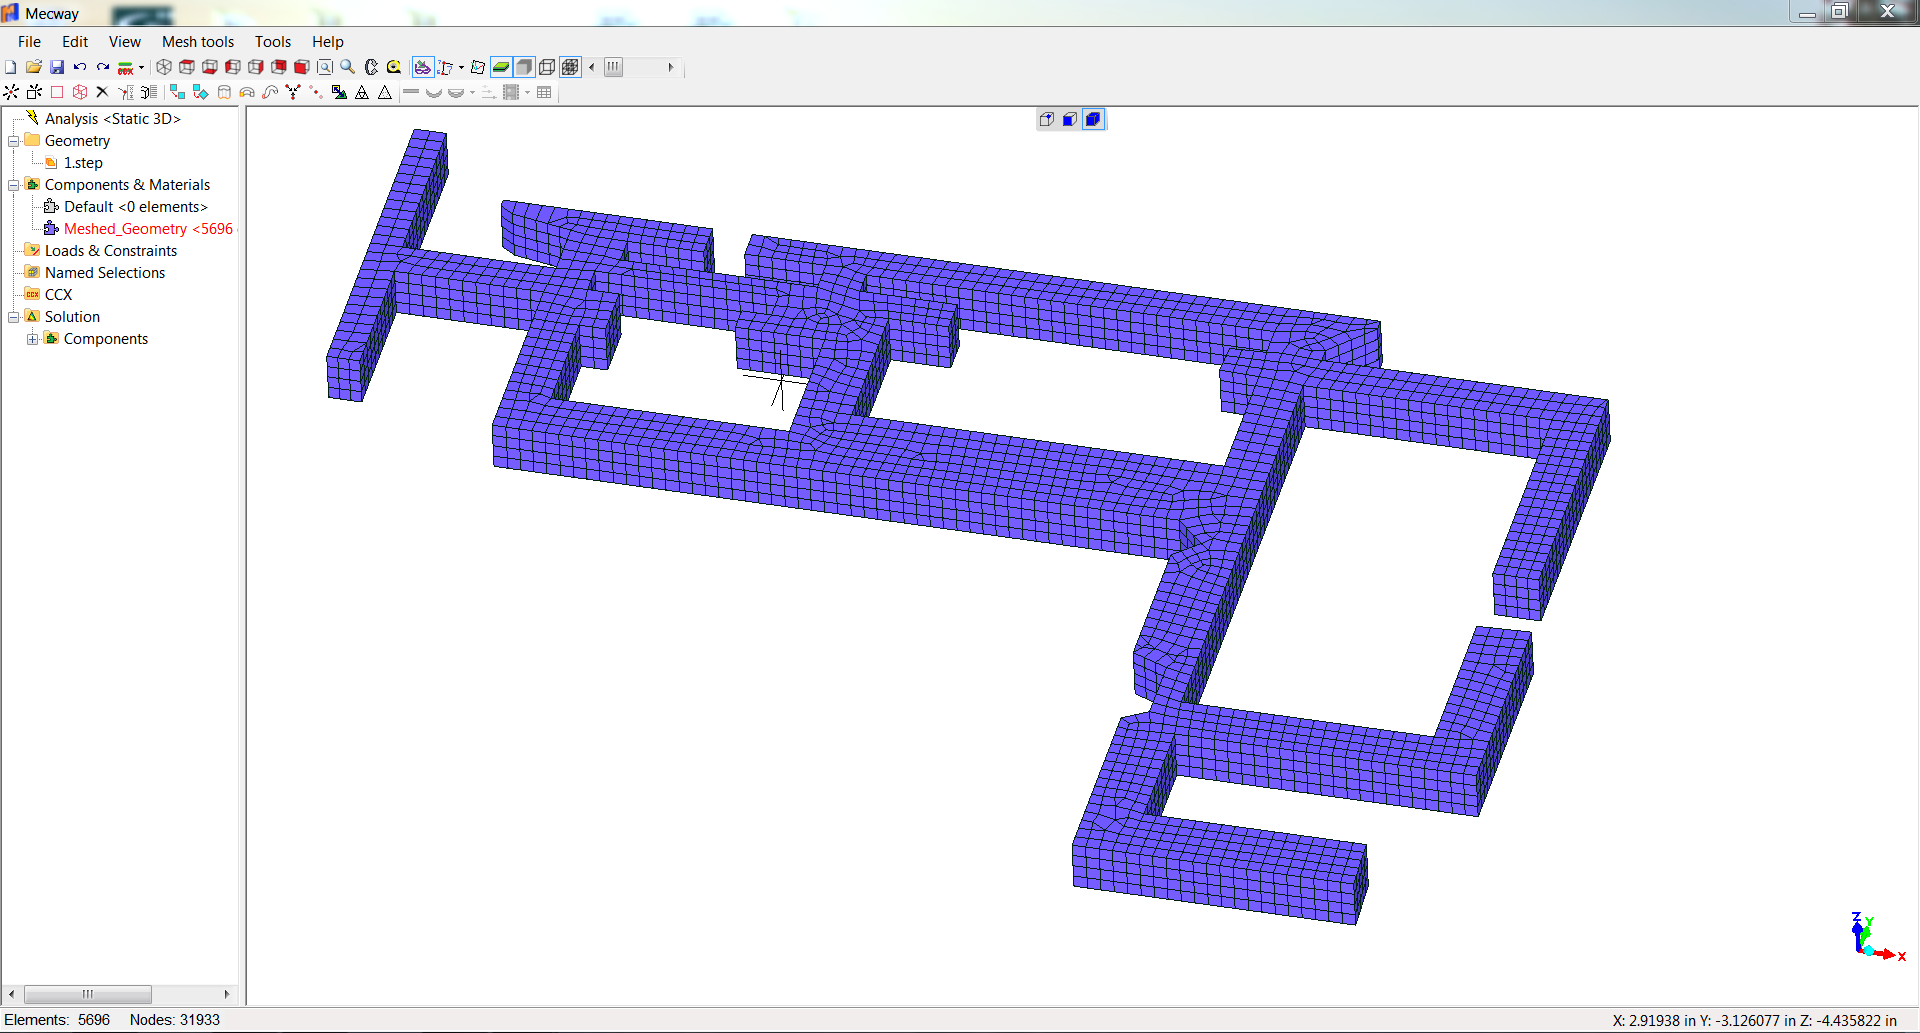This screenshot has width=1920, height=1033.
Task: Choose the red cube select elements tool
Action: coord(80,92)
